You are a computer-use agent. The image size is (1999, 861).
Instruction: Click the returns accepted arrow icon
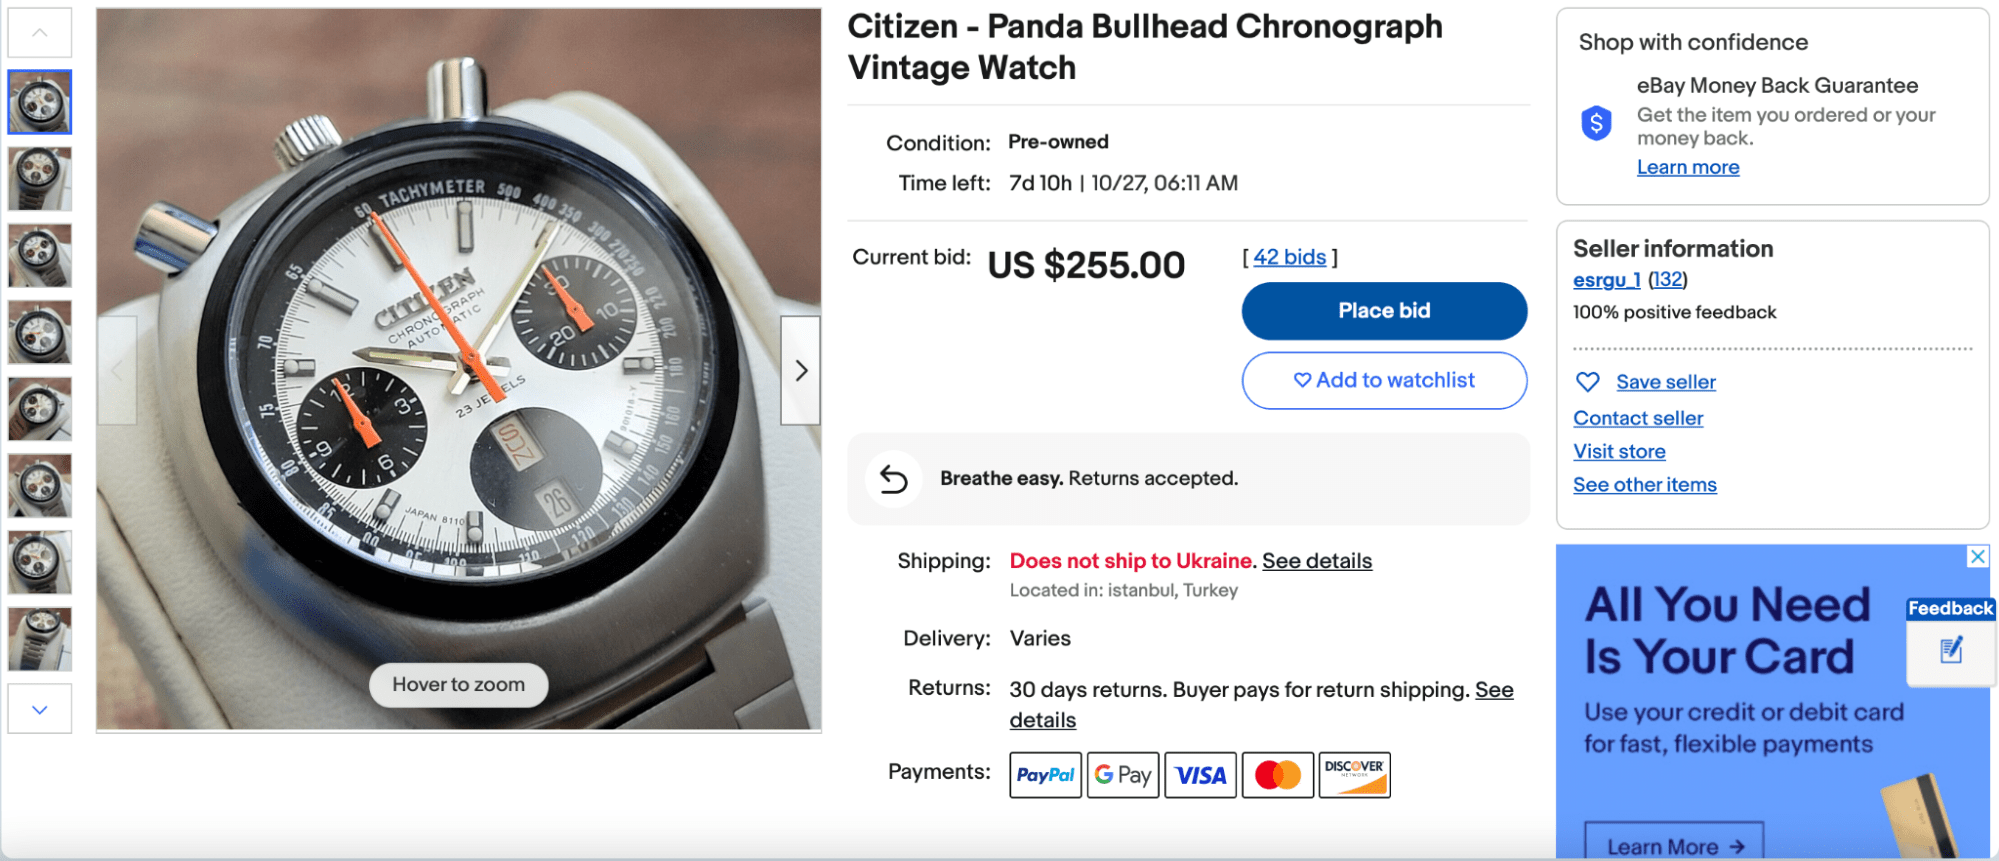click(893, 479)
